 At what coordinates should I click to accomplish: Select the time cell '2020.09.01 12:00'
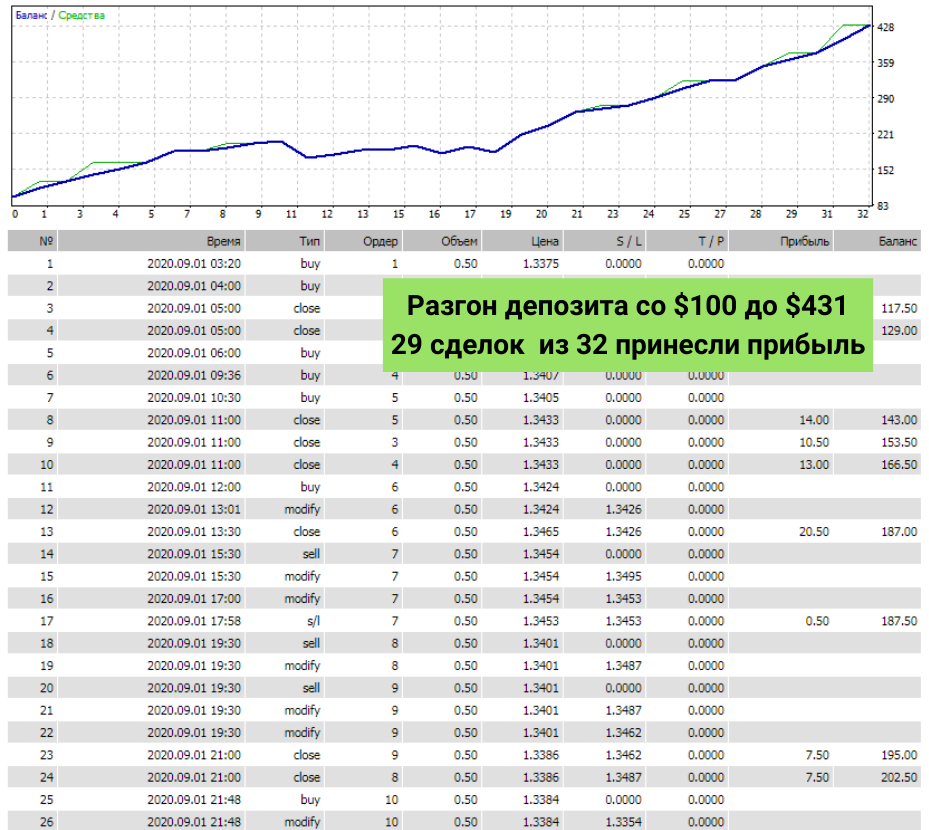(194, 487)
